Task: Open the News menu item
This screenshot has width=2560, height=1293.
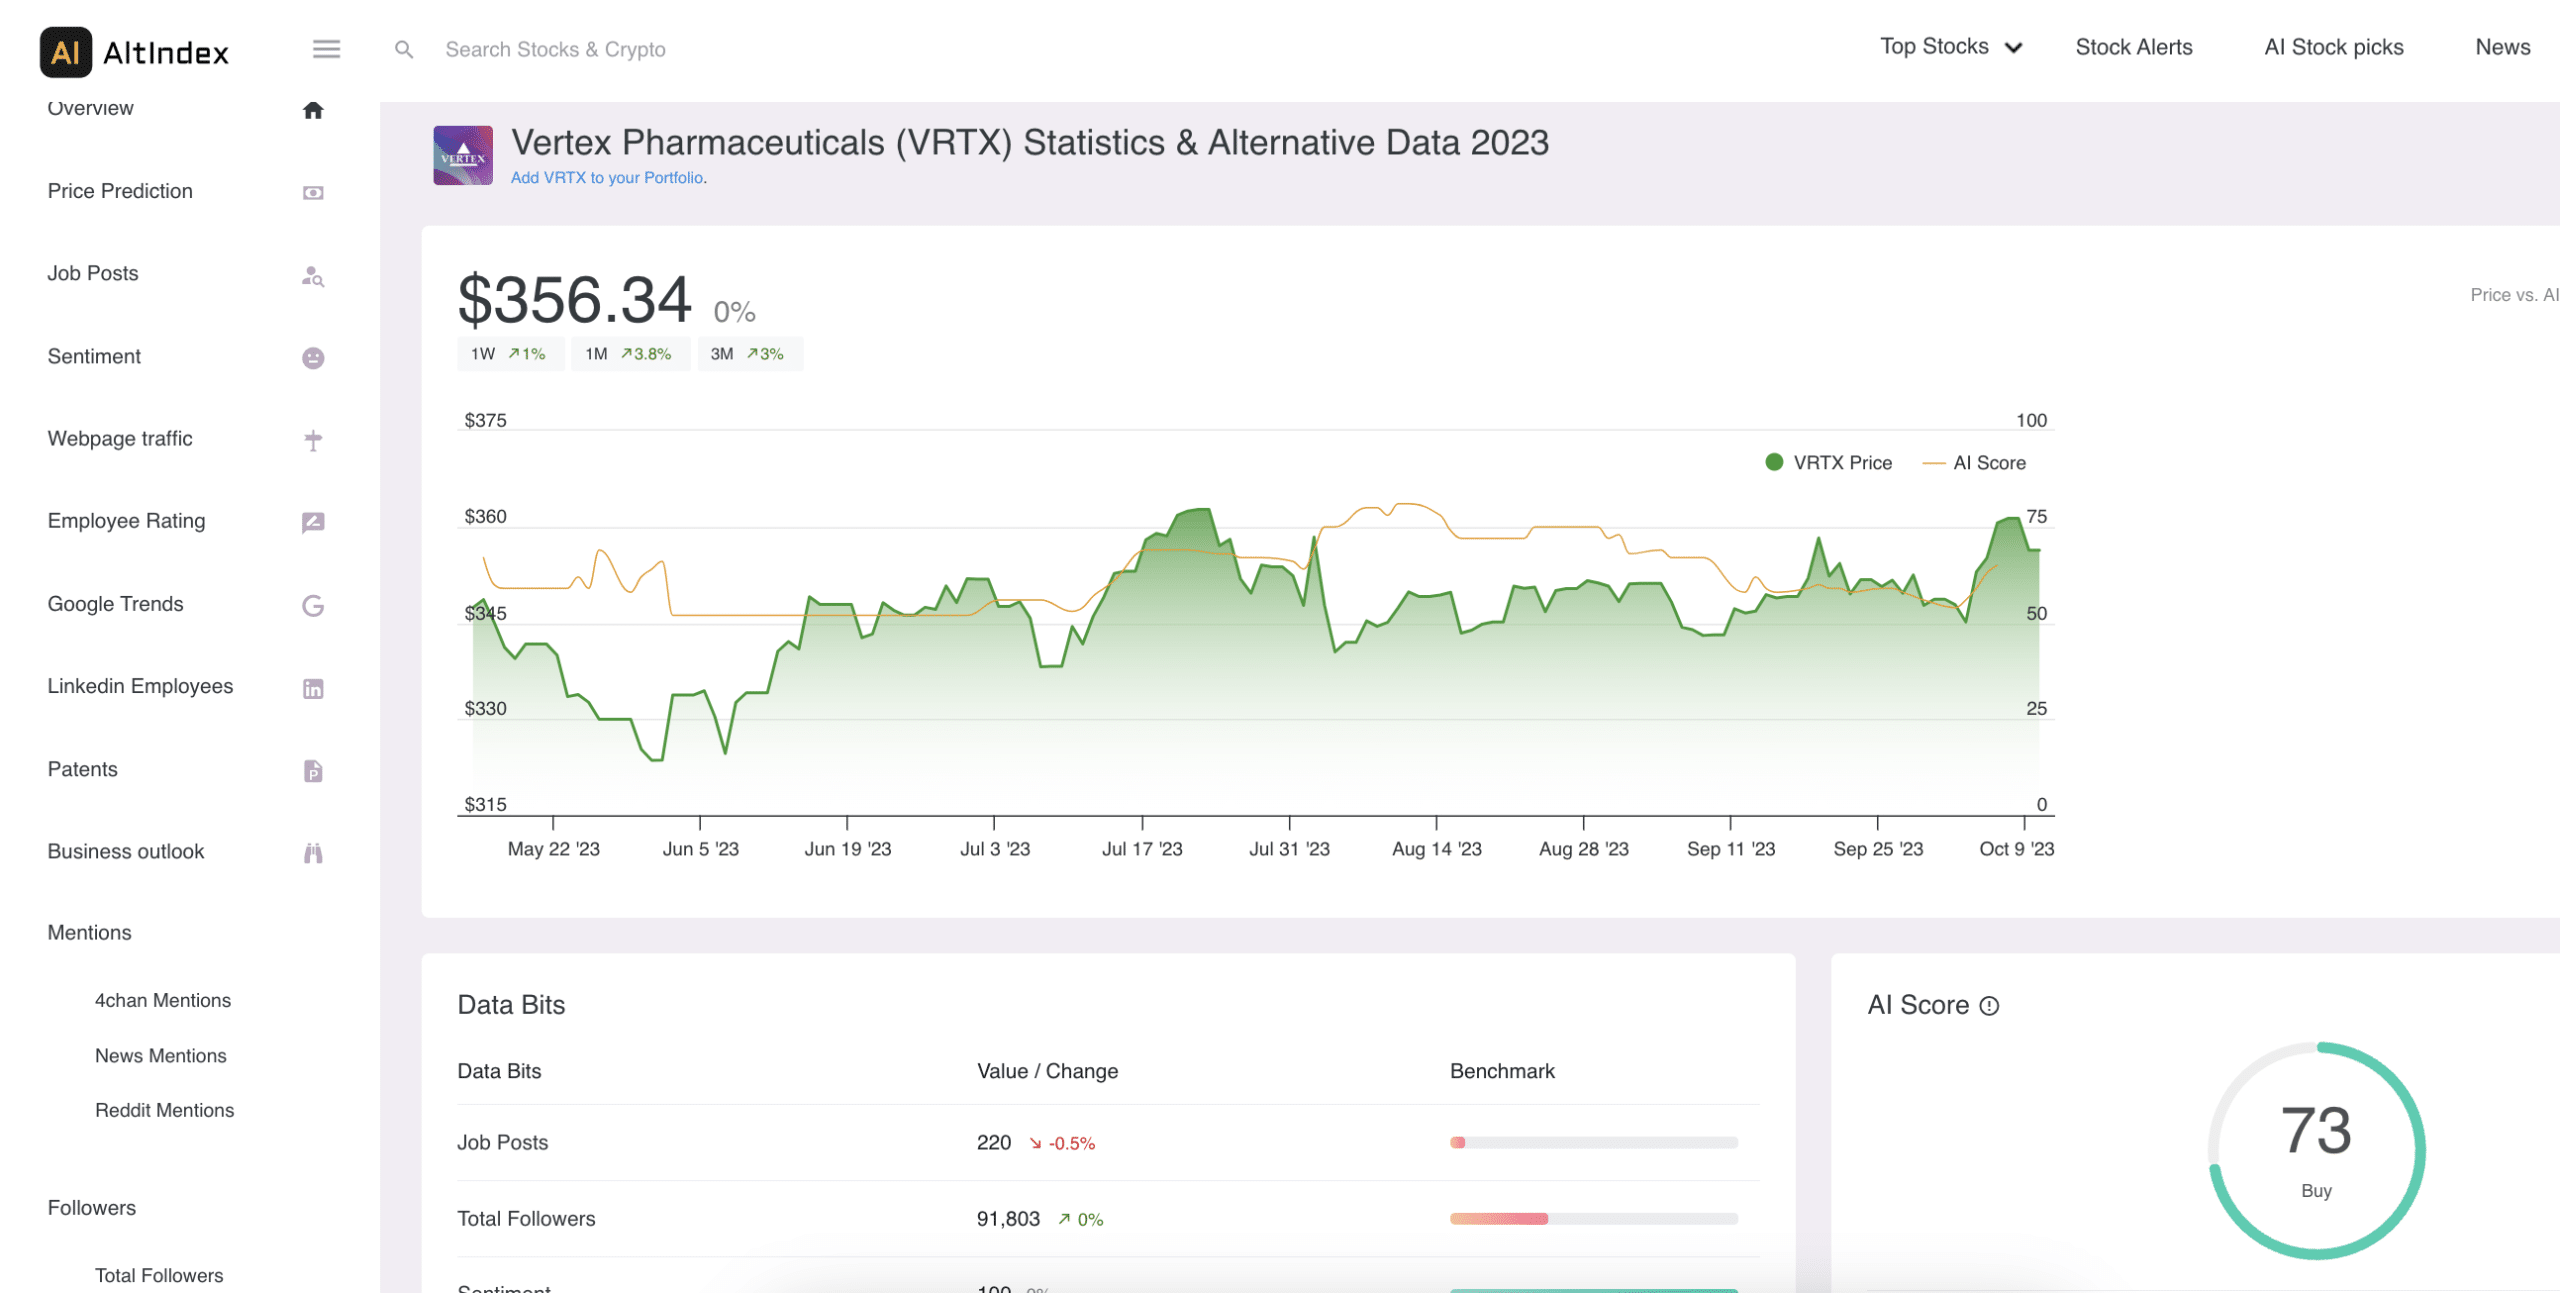Action: click(2502, 47)
